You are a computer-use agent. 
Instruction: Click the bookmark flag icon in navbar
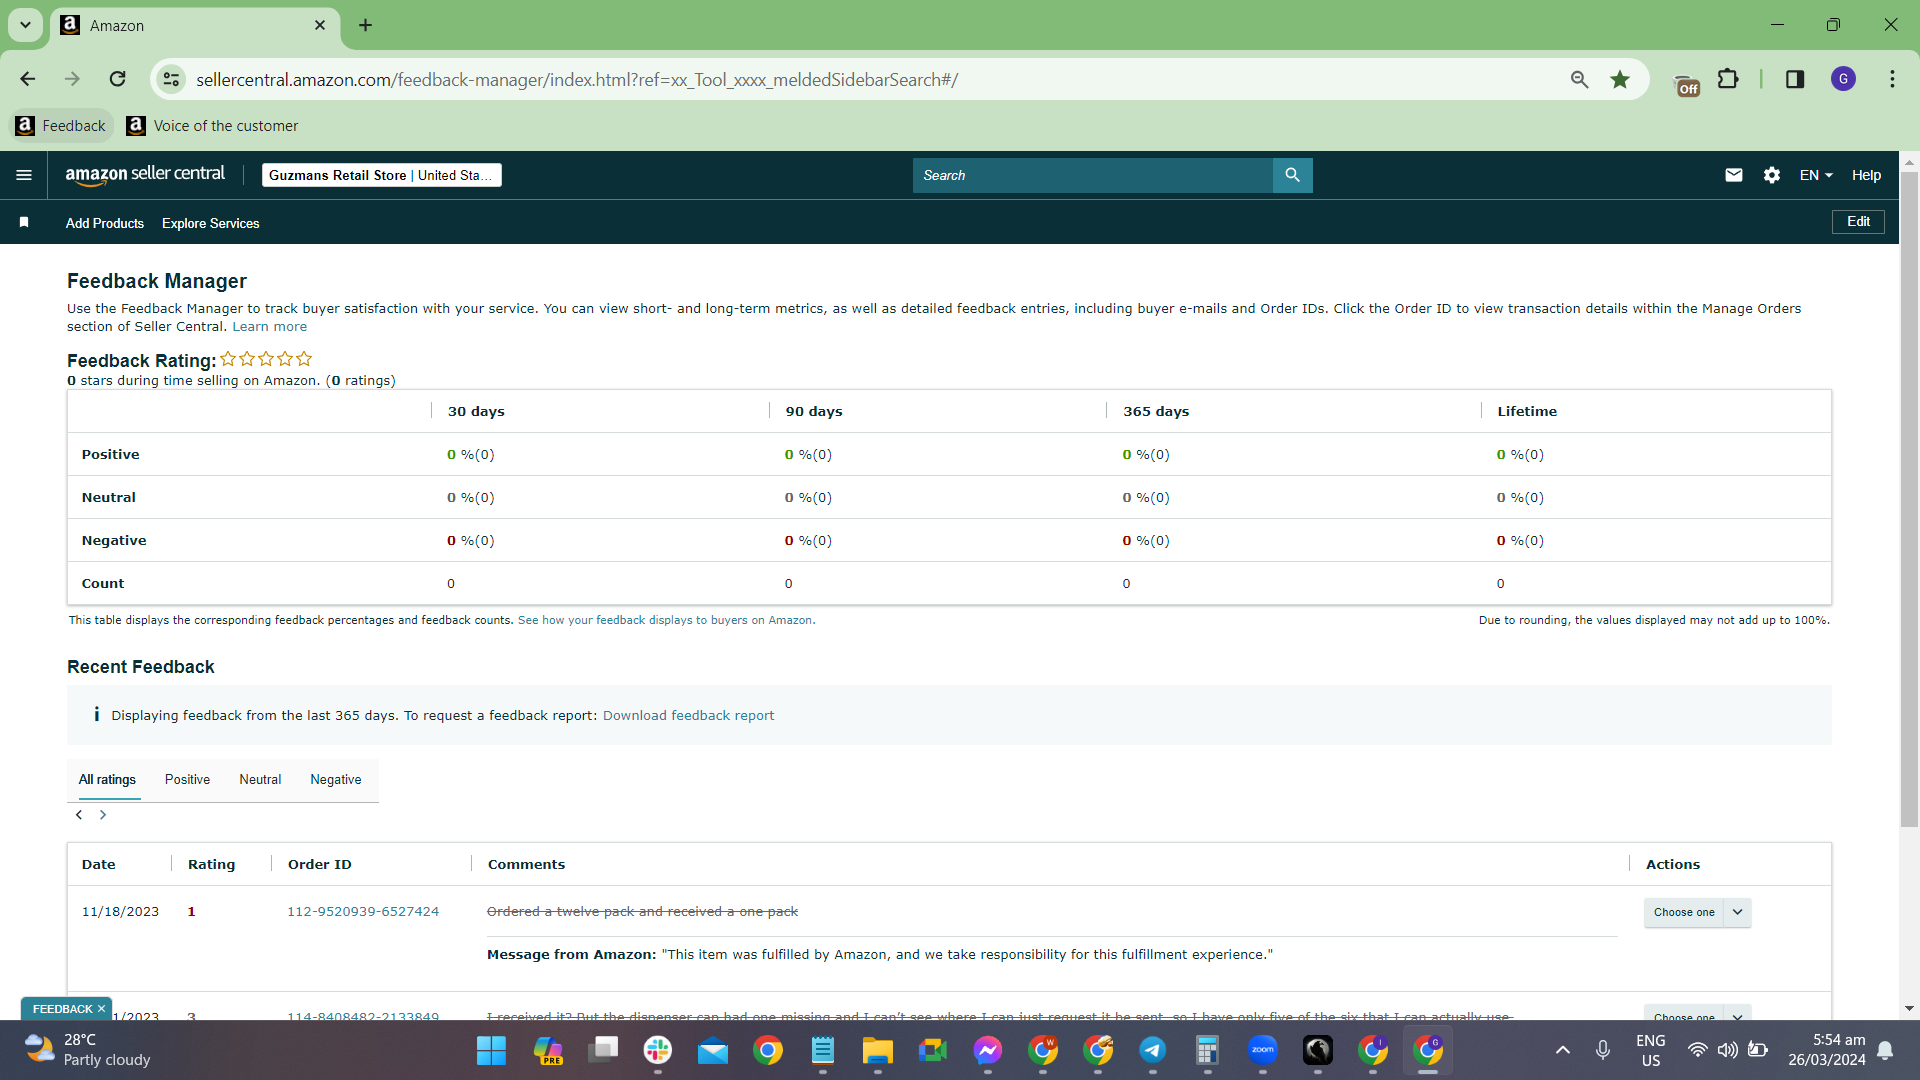pyautogui.click(x=24, y=222)
